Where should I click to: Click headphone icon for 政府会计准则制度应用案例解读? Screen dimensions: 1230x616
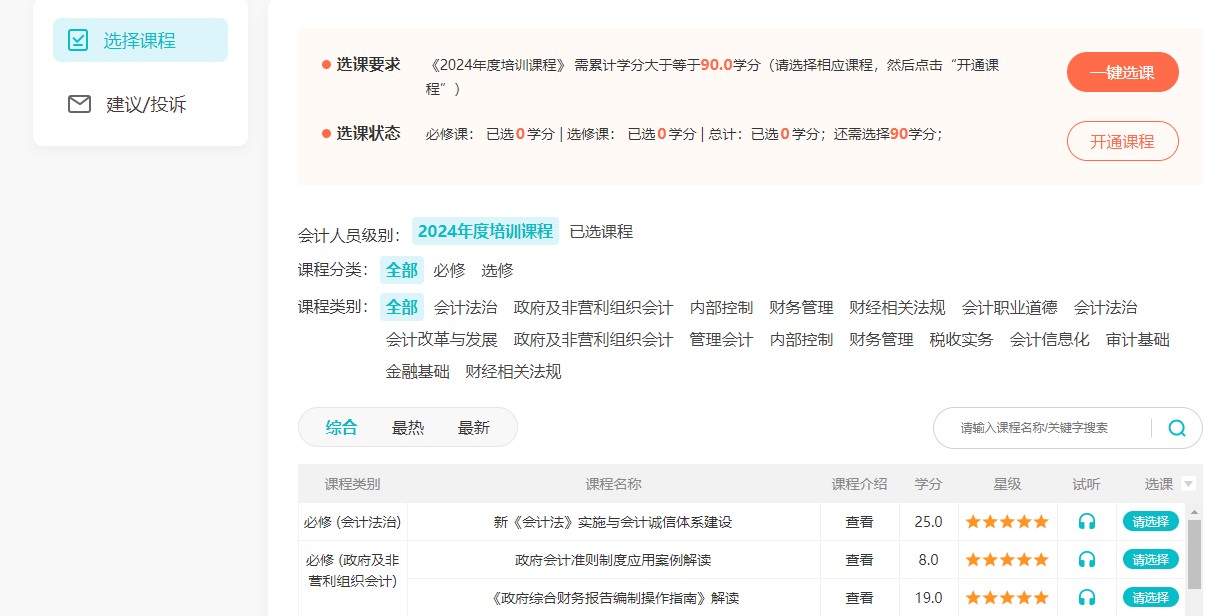tap(1087, 559)
